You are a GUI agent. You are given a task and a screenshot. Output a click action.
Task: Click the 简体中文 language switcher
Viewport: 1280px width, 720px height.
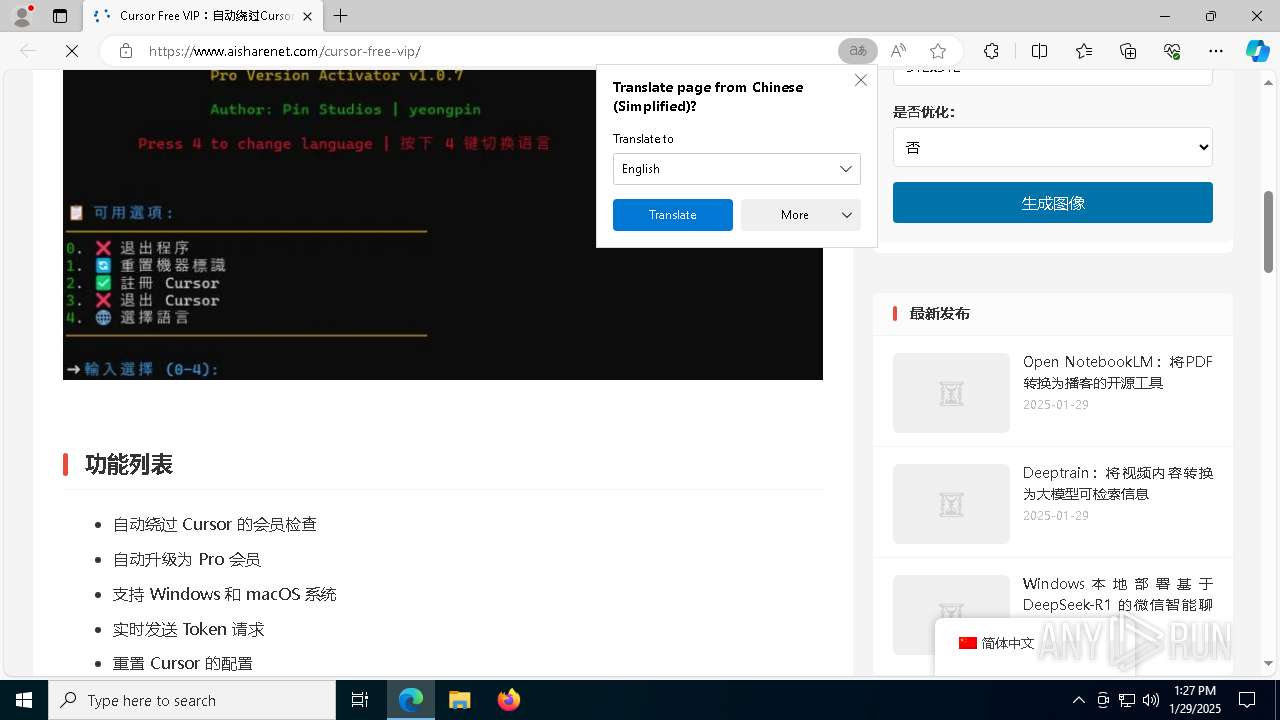coord(996,644)
